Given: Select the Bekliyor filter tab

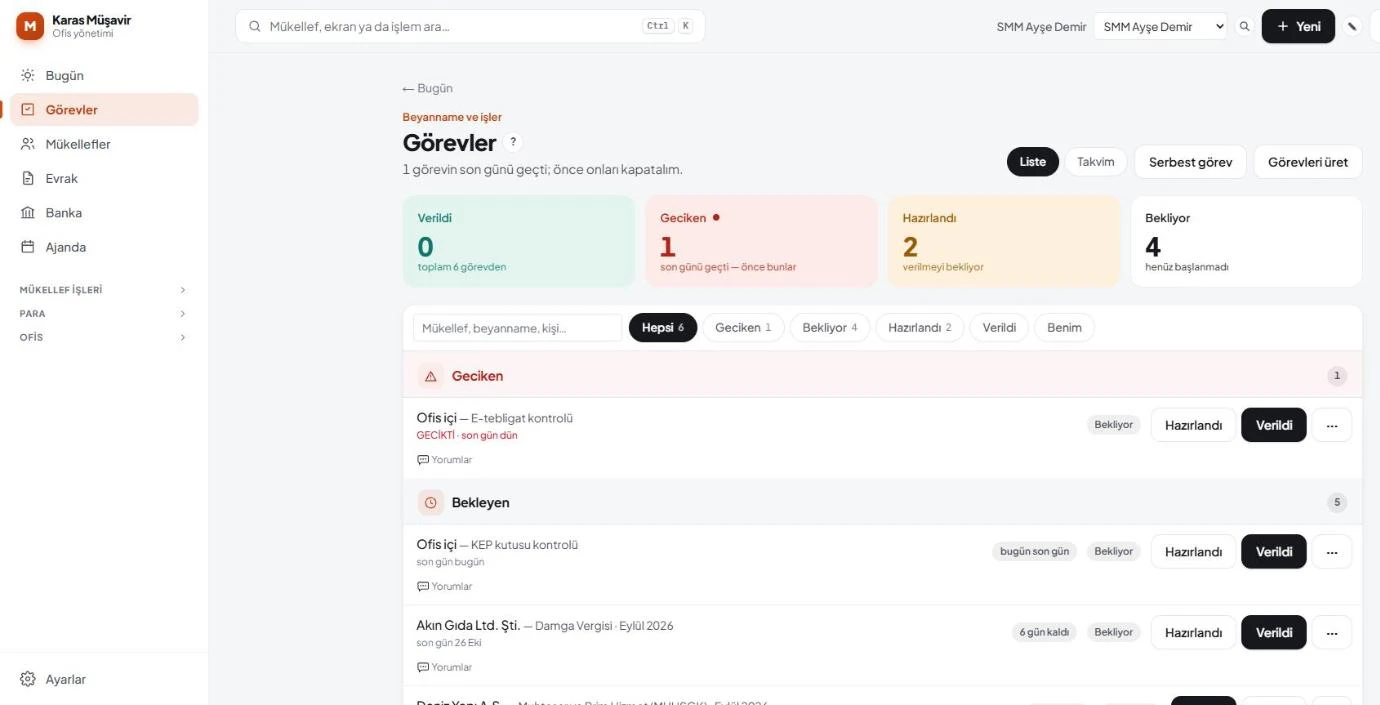Looking at the screenshot, I should point(830,328).
